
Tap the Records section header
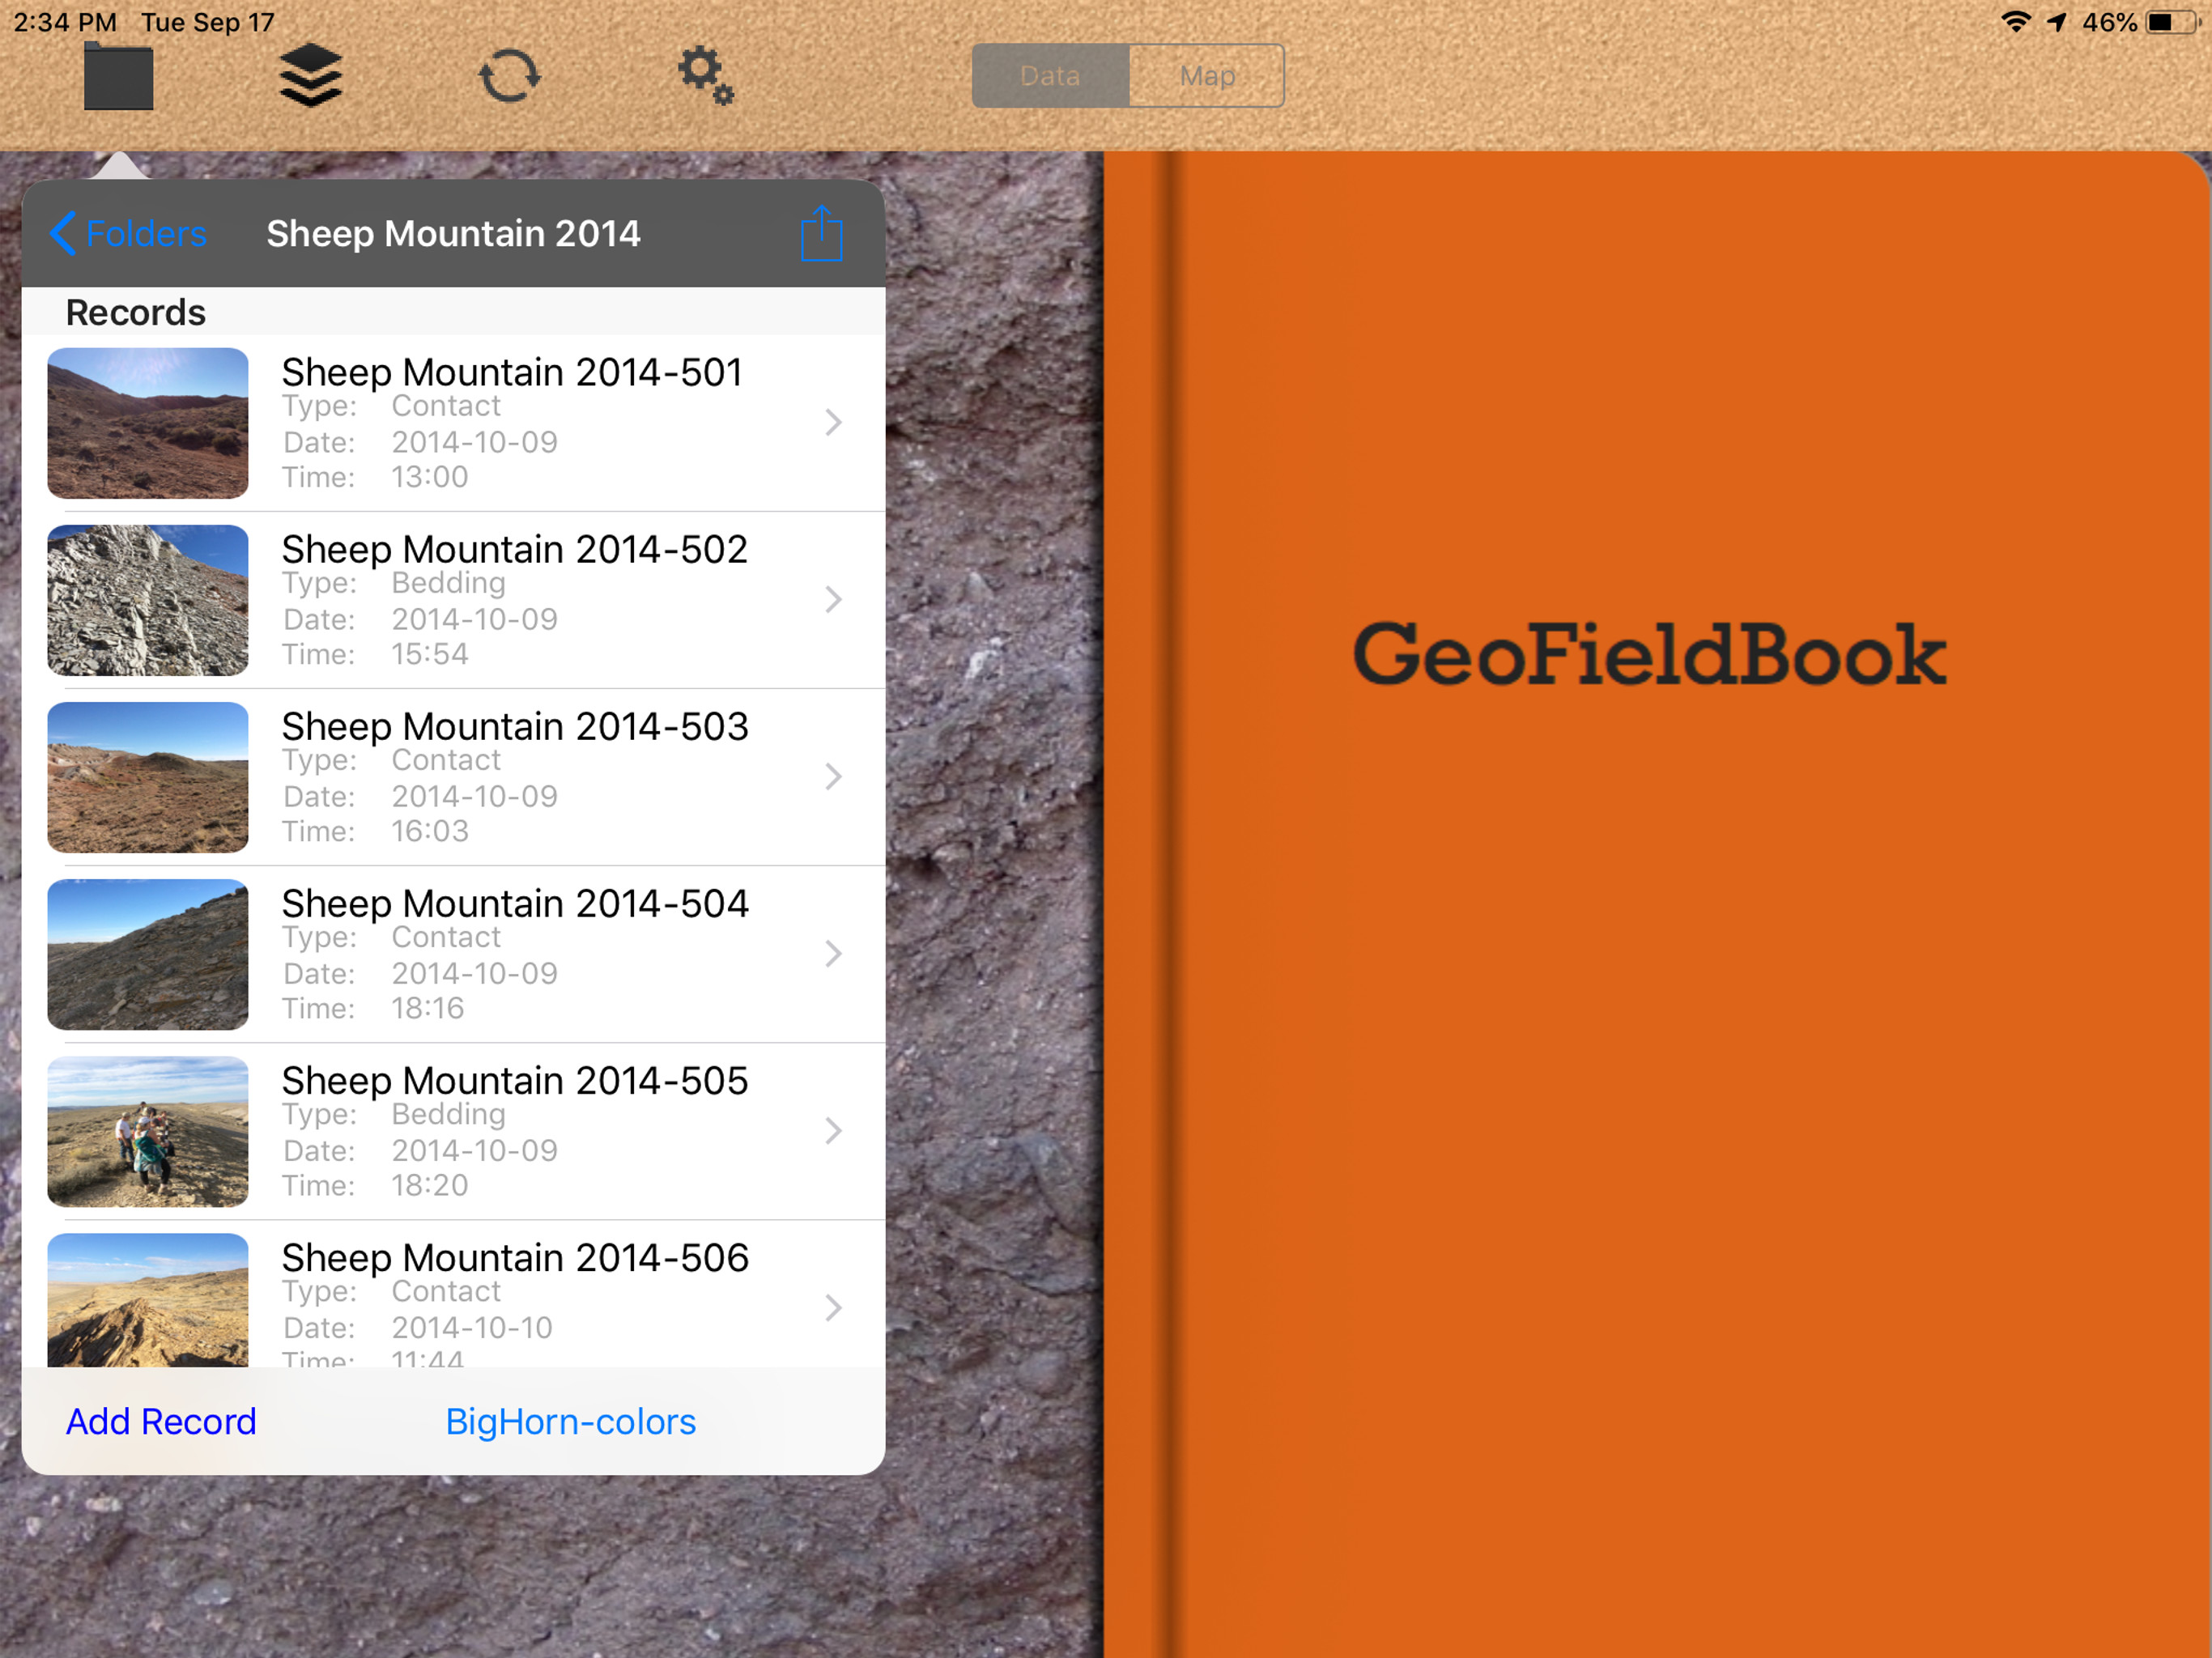(x=135, y=312)
